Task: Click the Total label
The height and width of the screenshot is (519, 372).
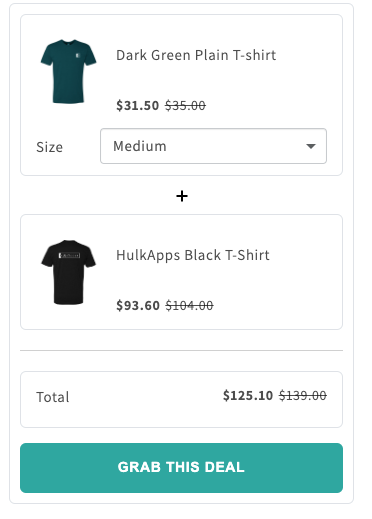Action: (x=53, y=397)
